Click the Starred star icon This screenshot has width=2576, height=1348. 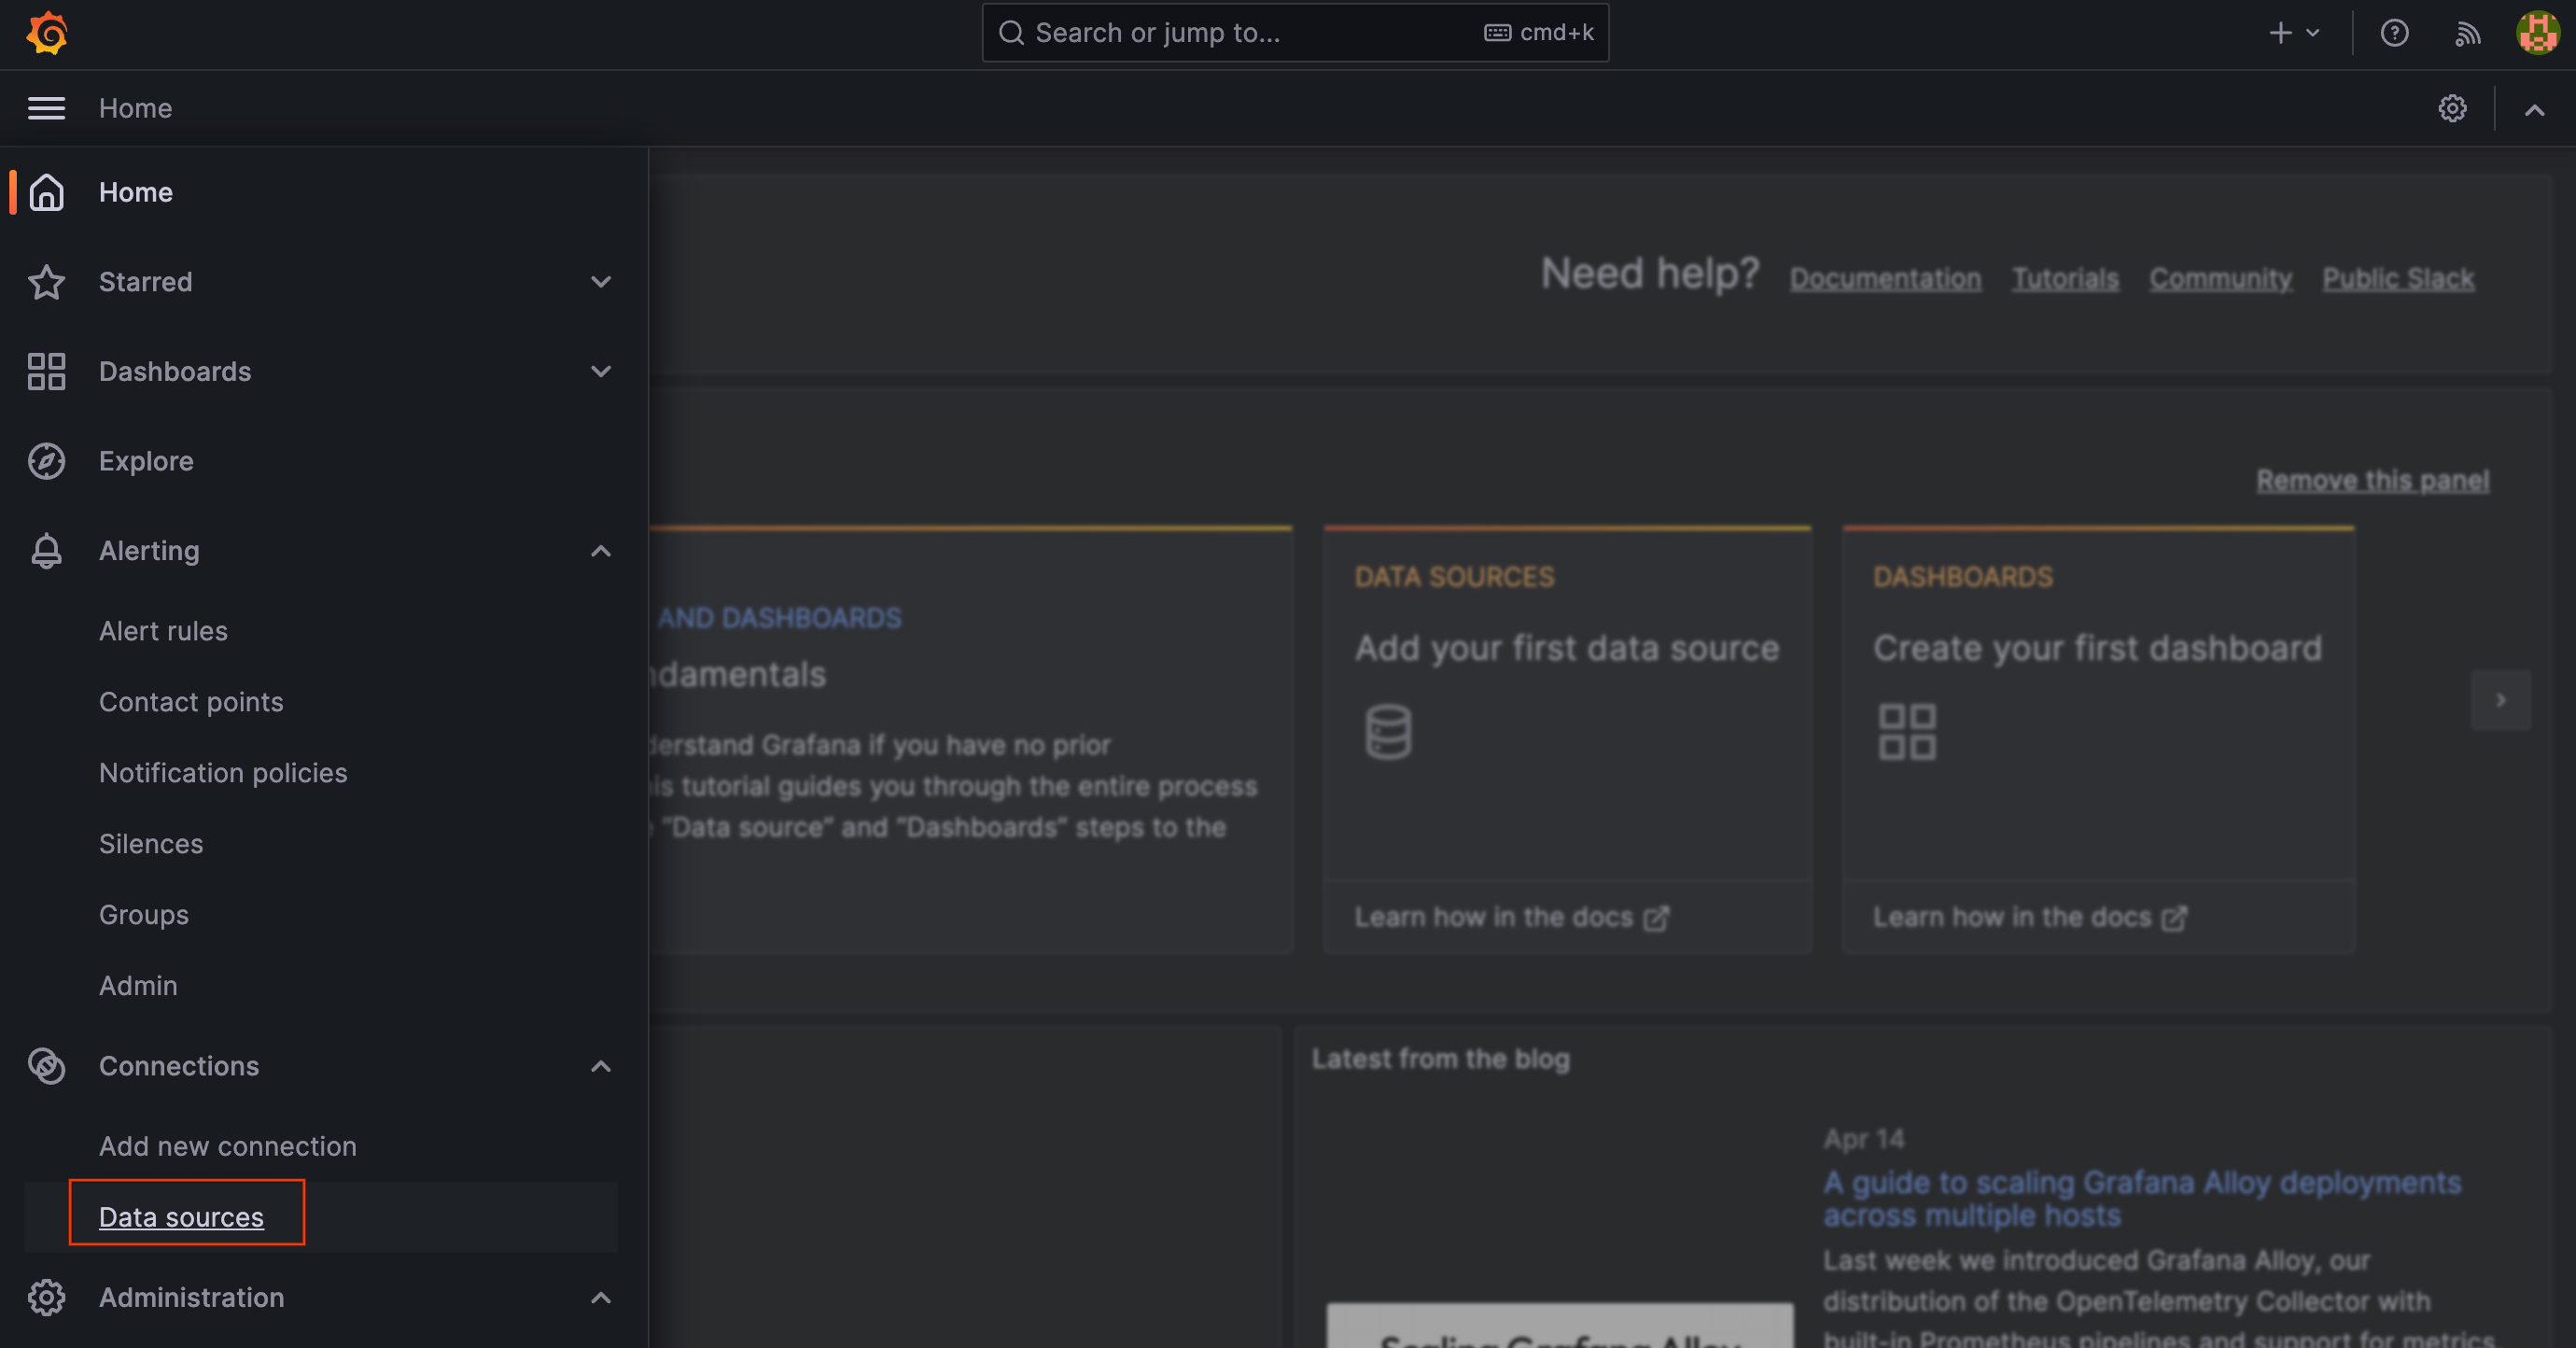point(46,279)
